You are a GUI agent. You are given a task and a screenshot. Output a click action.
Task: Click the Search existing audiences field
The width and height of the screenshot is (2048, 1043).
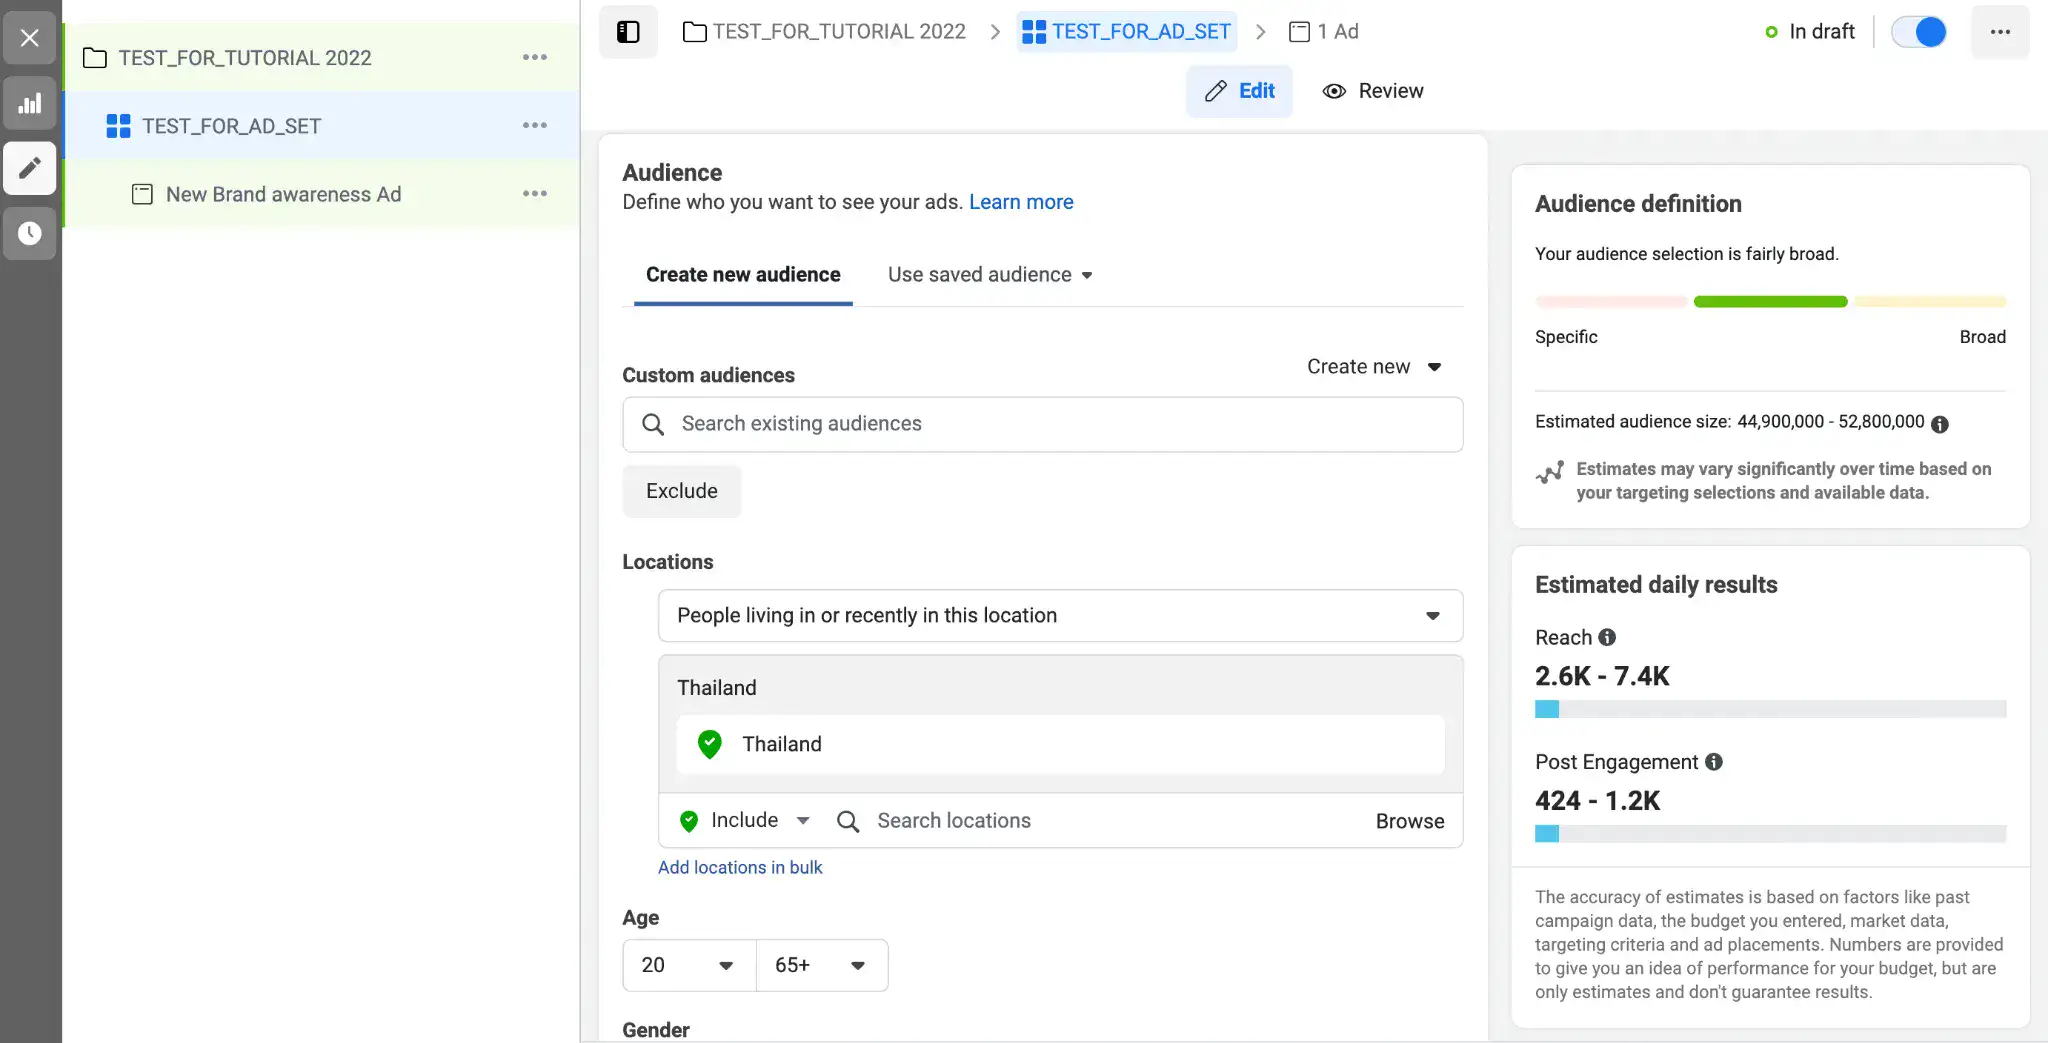point(1042,424)
